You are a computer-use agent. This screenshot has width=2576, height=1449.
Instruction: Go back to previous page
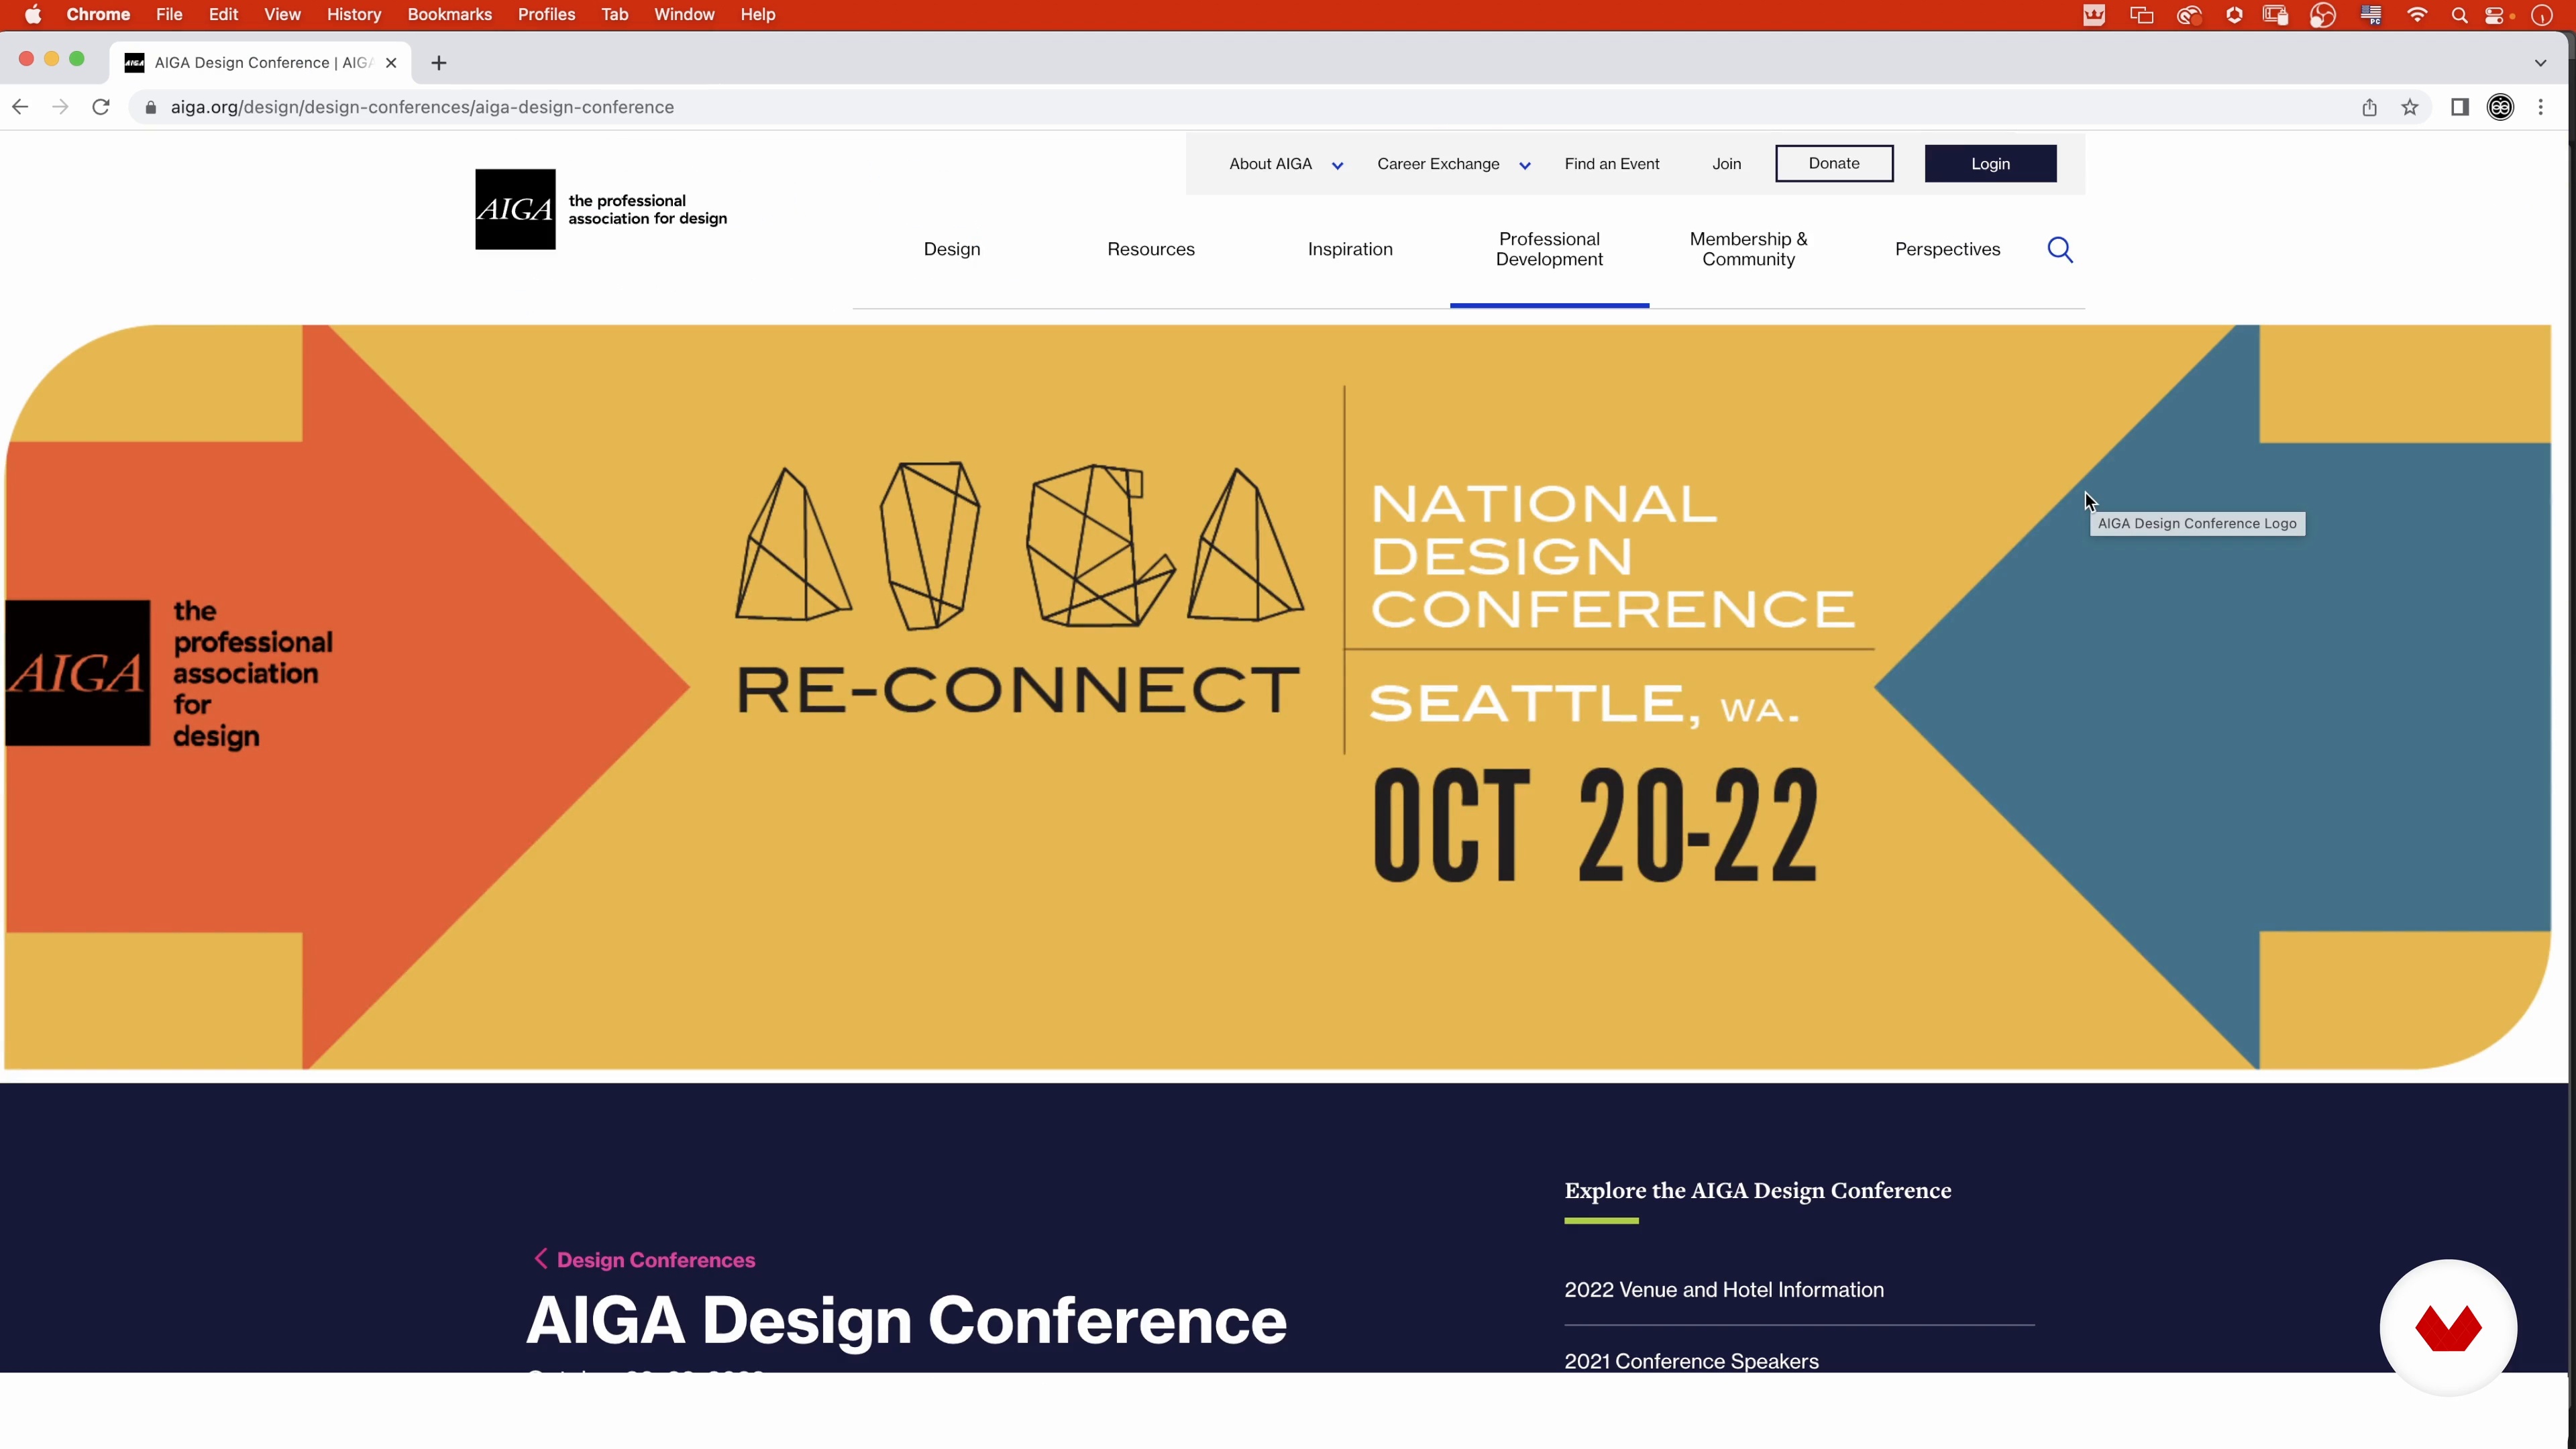pos(20,107)
